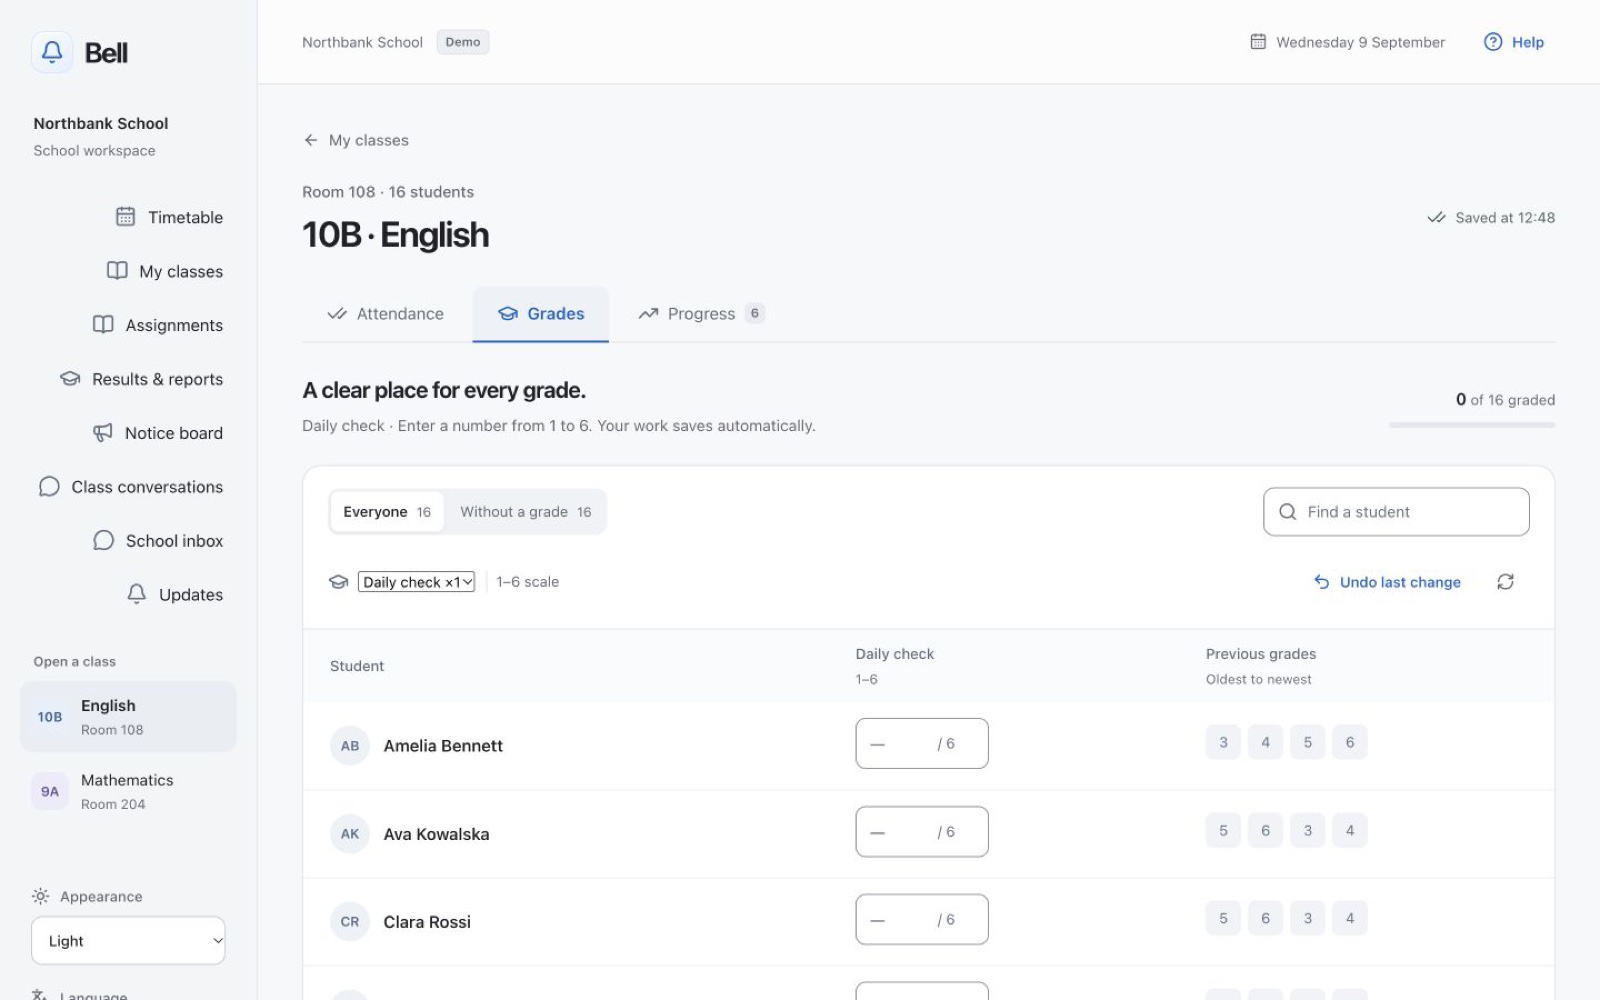This screenshot has height=1000, width=1600.
Task: Click the Demo badge
Action: pos(463,42)
